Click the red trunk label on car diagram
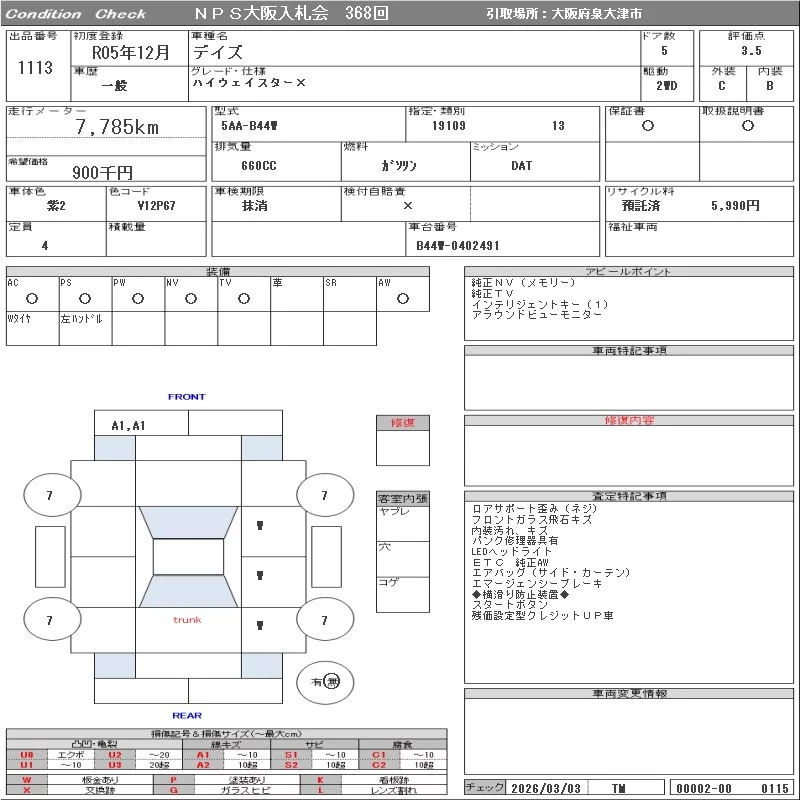This screenshot has width=800, height=800. click(x=187, y=620)
